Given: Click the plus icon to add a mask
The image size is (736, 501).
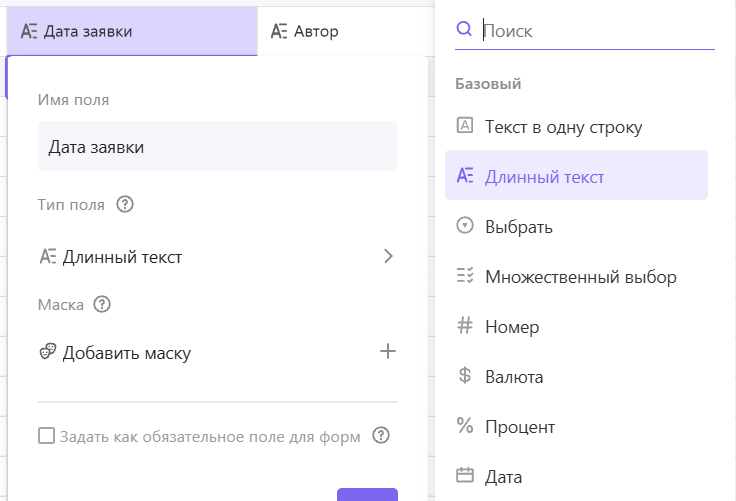Looking at the screenshot, I should point(388,351).
